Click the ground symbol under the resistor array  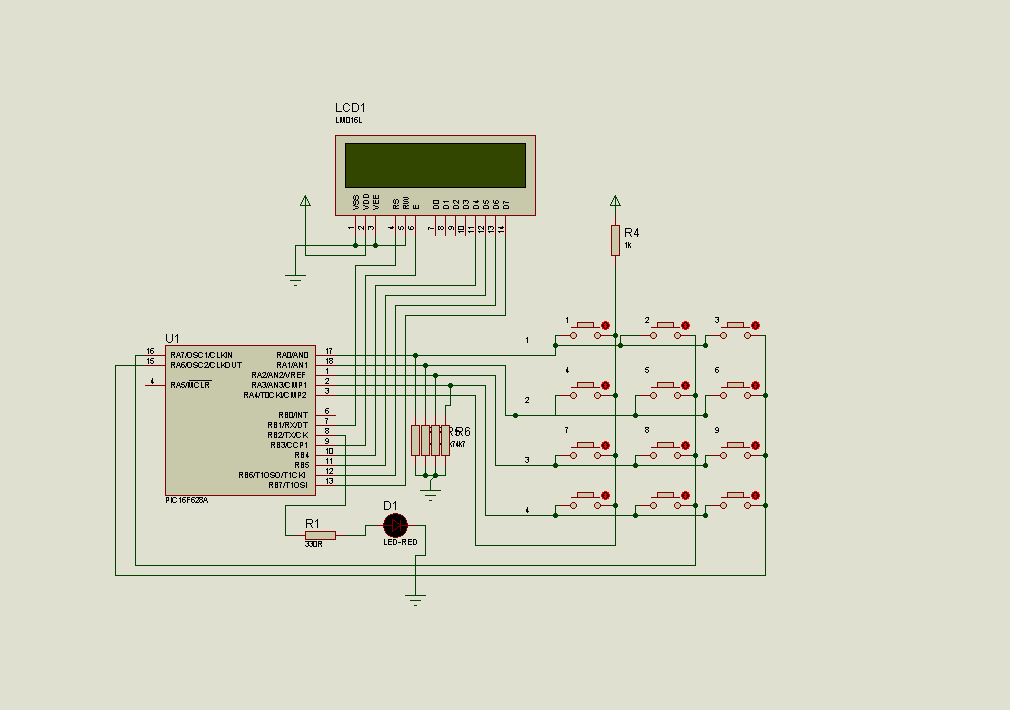click(x=430, y=495)
